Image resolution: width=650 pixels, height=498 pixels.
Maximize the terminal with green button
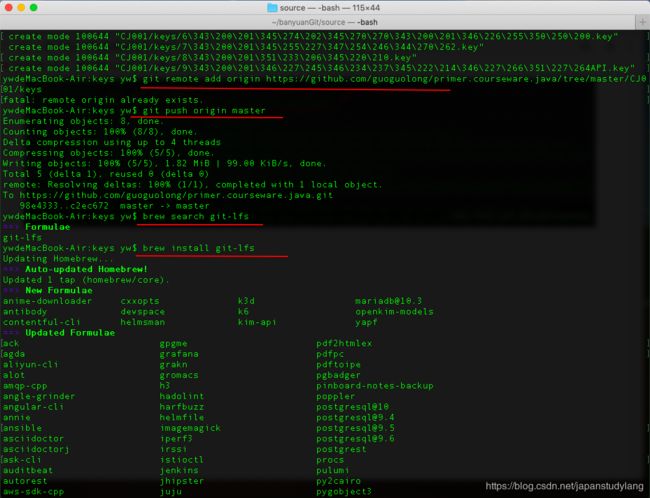pos(34,7)
